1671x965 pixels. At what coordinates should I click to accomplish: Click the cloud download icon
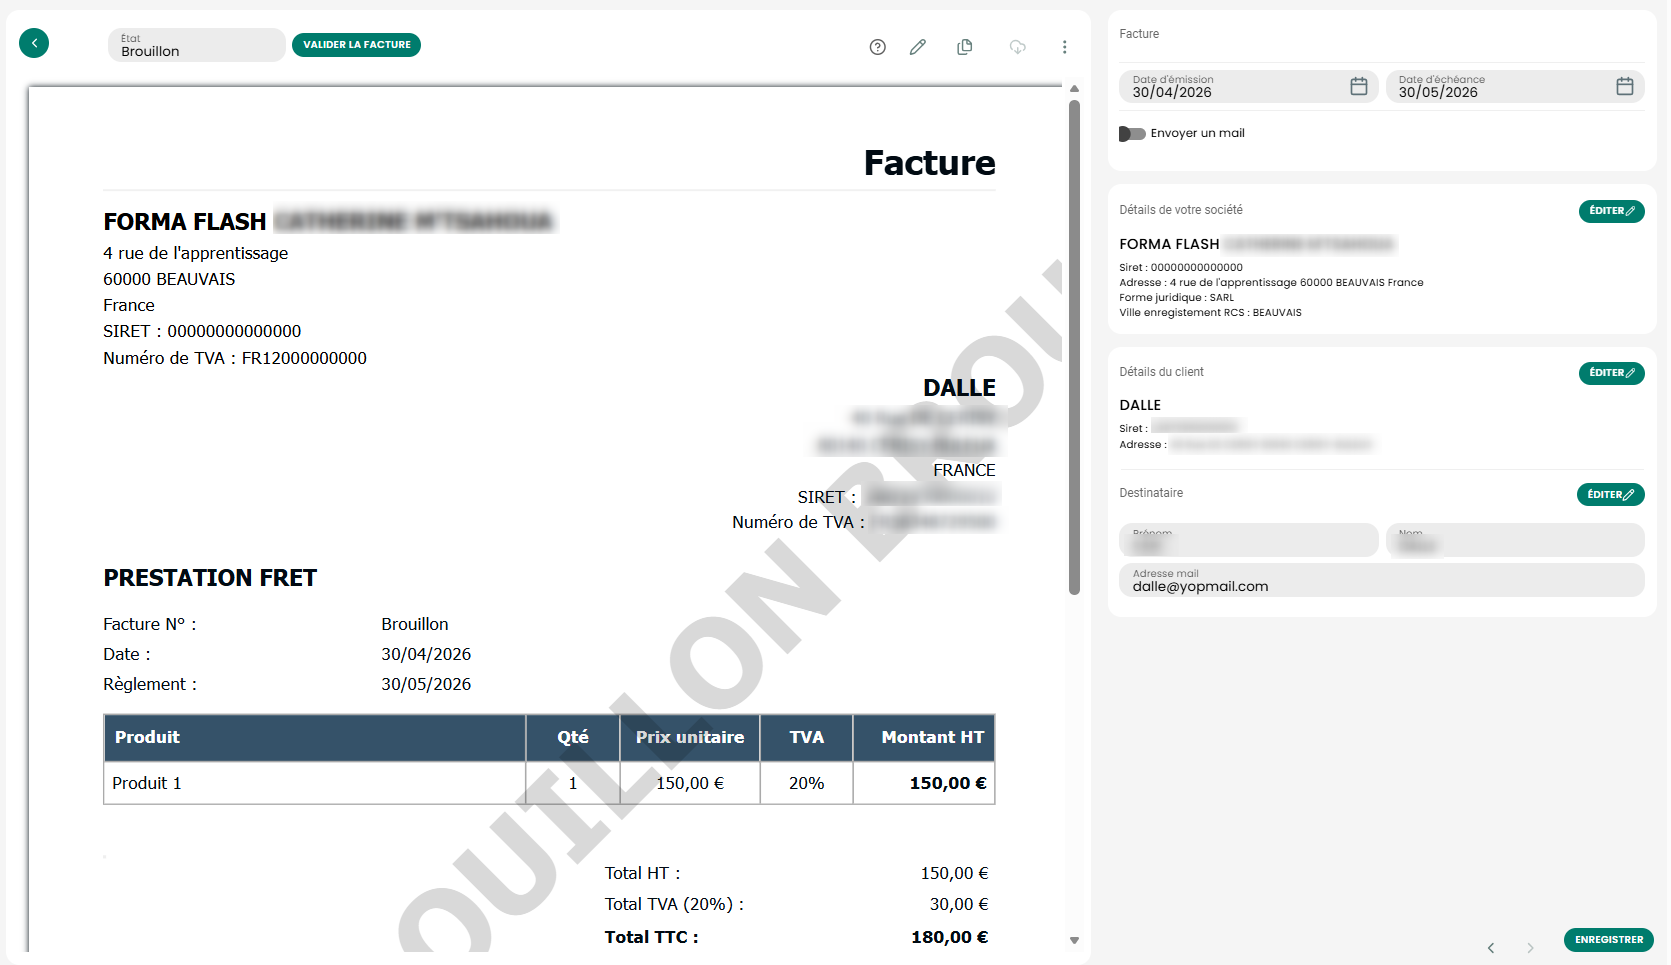pyautogui.click(x=1018, y=47)
